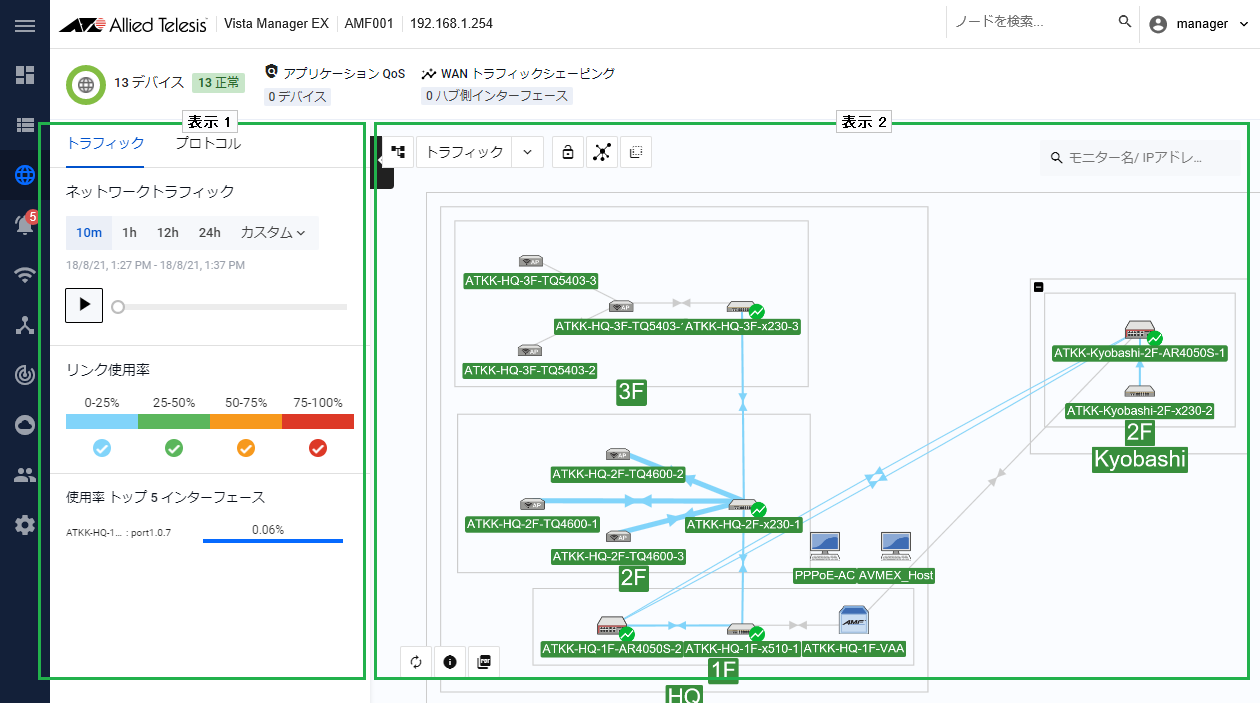The height and width of the screenshot is (703, 1260).
Task: Open the manager account dropdown
Action: pos(1200,24)
